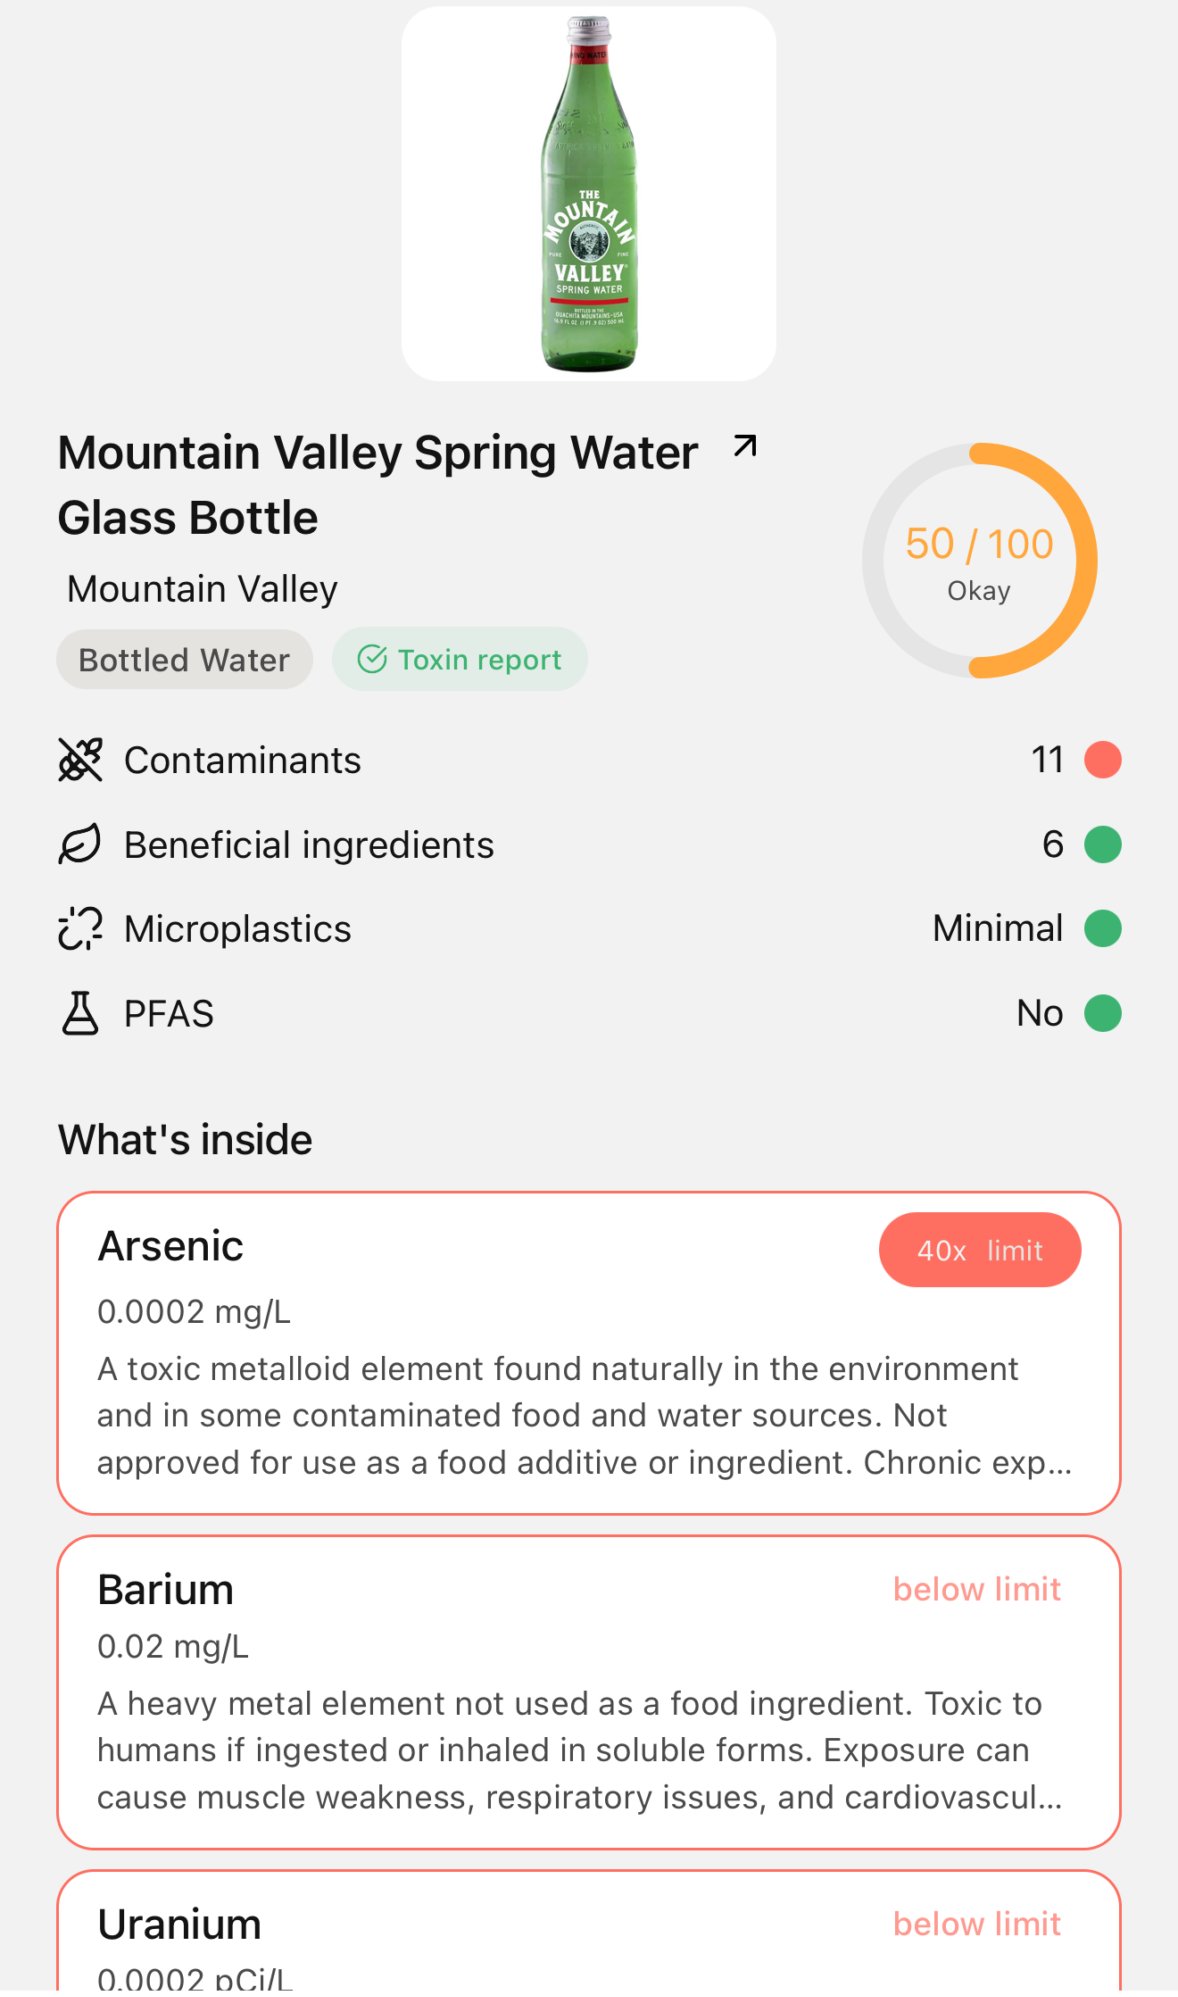The width and height of the screenshot is (1178, 1997).
Task: Tap the Mountain Valley bottle product image
Action: click(x=589, y=194)
